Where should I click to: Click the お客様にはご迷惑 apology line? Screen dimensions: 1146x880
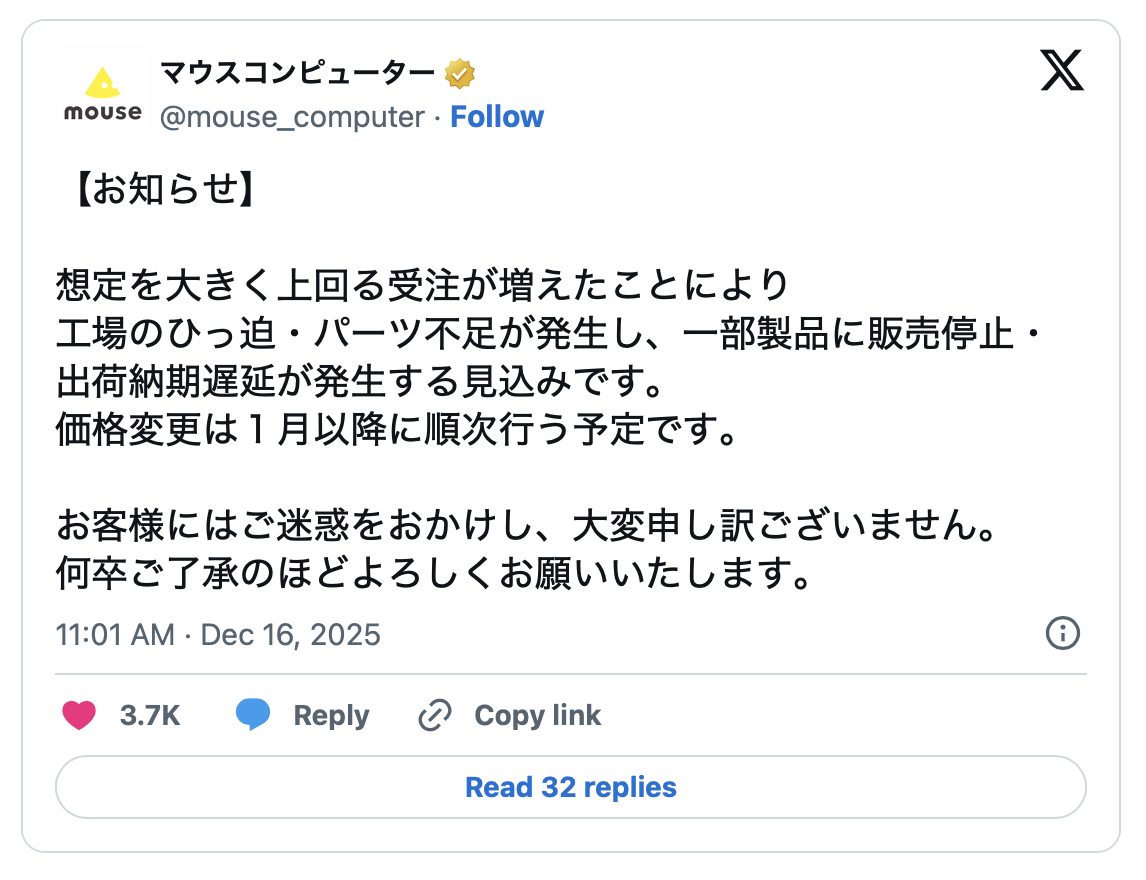[x=526, y=525]
